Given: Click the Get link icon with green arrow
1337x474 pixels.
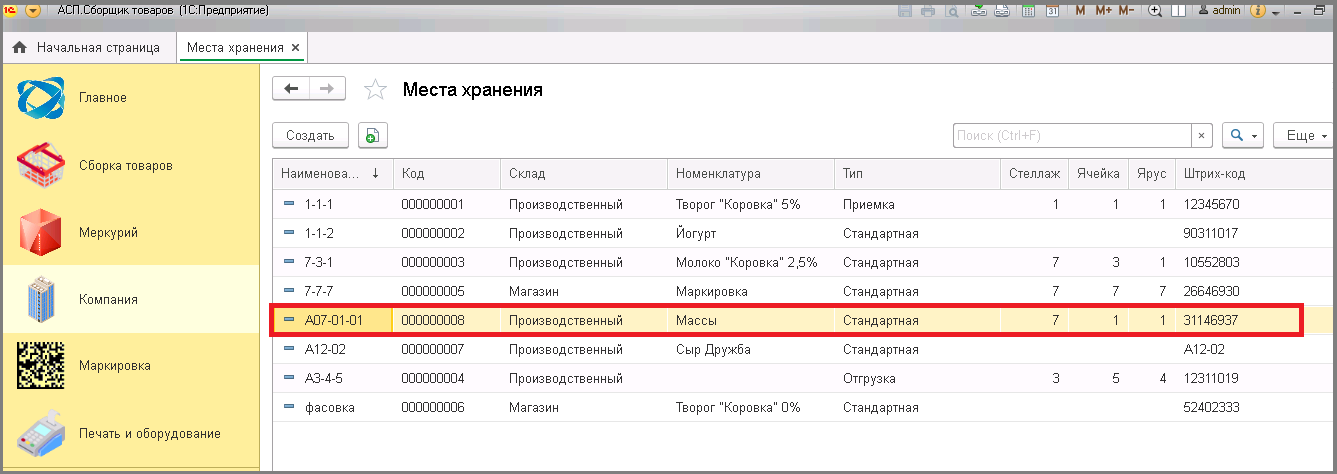Looking at the screenshot, I should click(979, 11).
